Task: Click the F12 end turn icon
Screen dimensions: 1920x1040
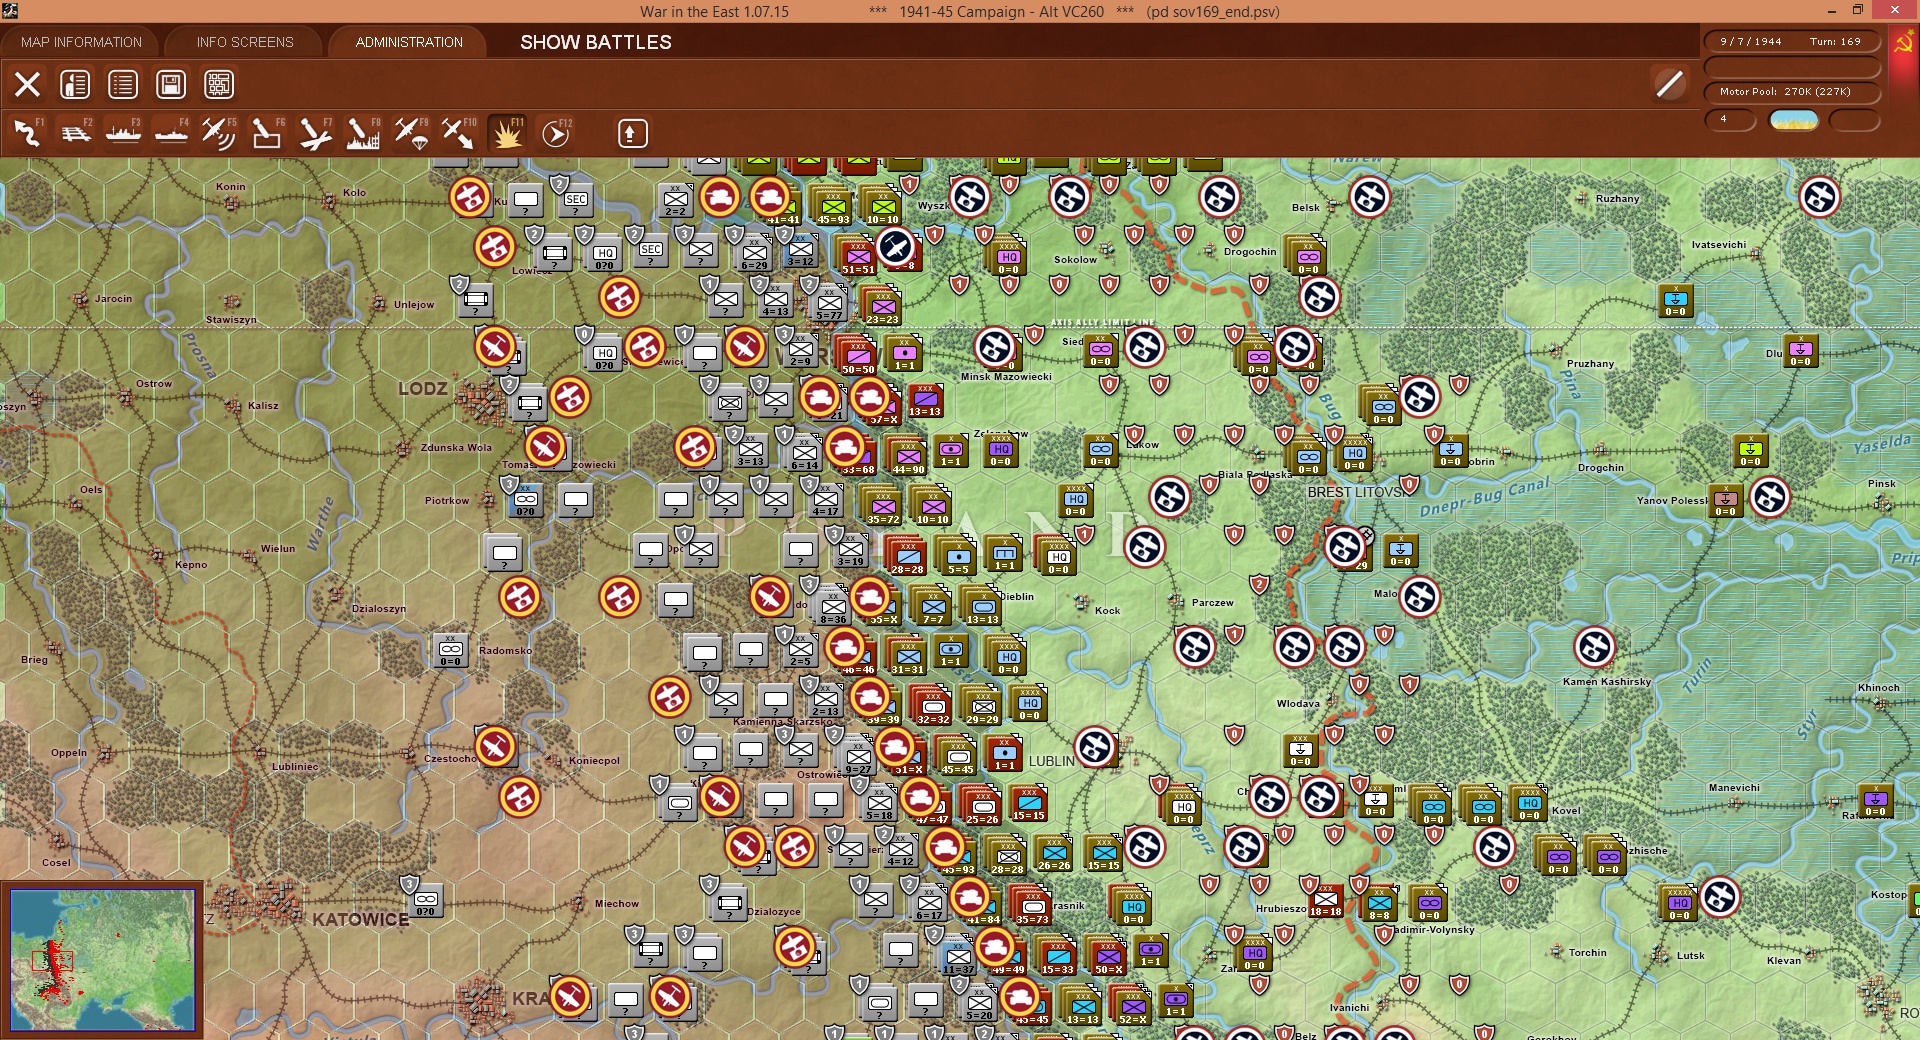Action: point(556,133)
